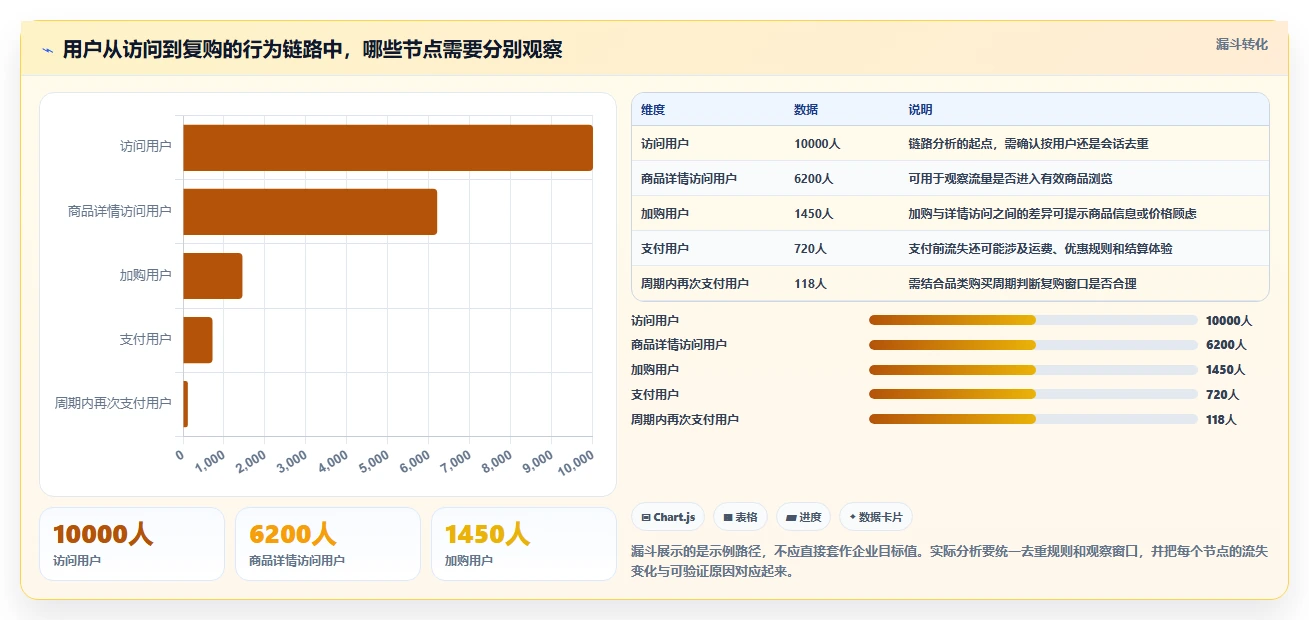Viewport: 1309px width, 620px height.
Task: Click table cell 1450人
Action: pyautogui.click(x=814, y=214)
